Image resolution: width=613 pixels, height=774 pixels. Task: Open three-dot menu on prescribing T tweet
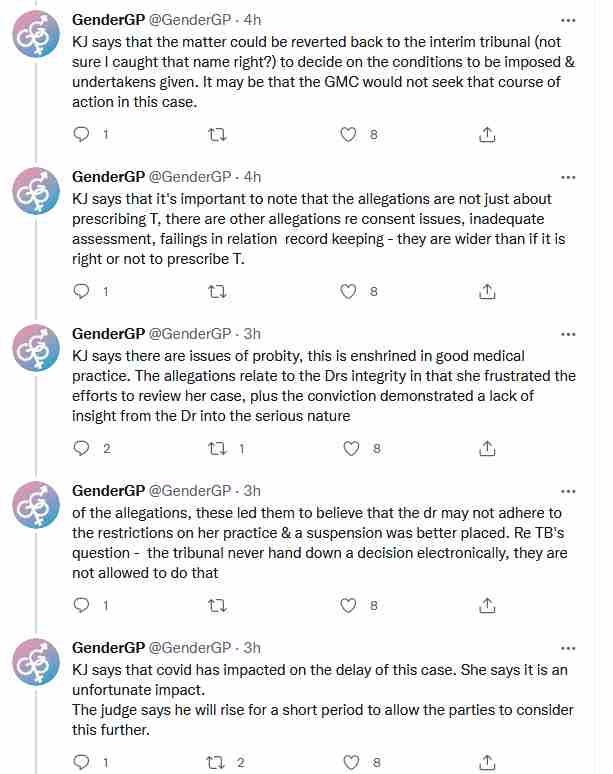[568, 177]
